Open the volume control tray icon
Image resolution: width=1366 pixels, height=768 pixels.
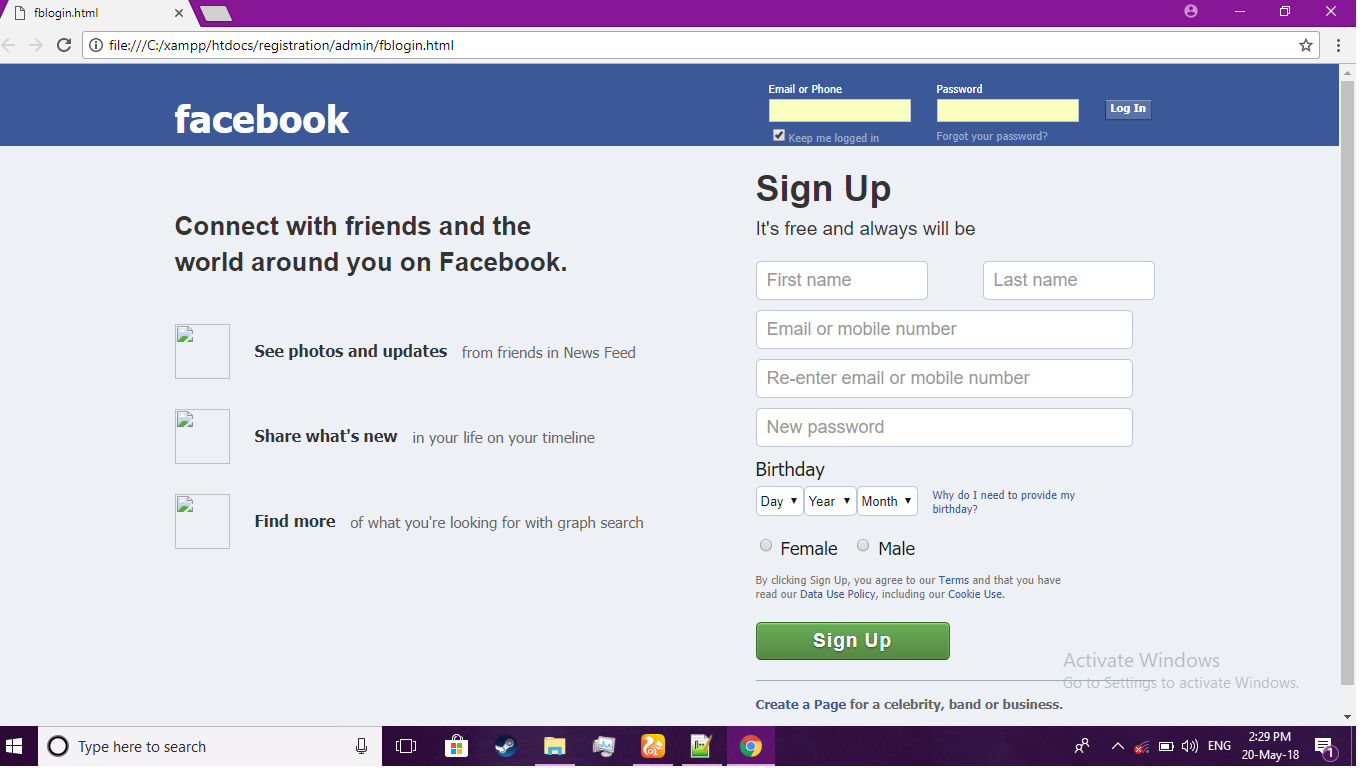[1190, 746]
